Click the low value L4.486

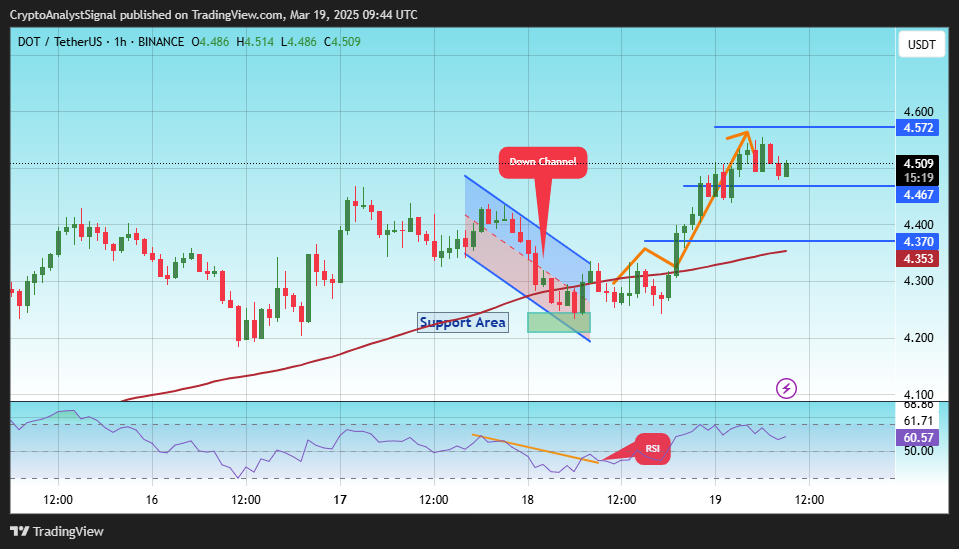tap(299, 42)
